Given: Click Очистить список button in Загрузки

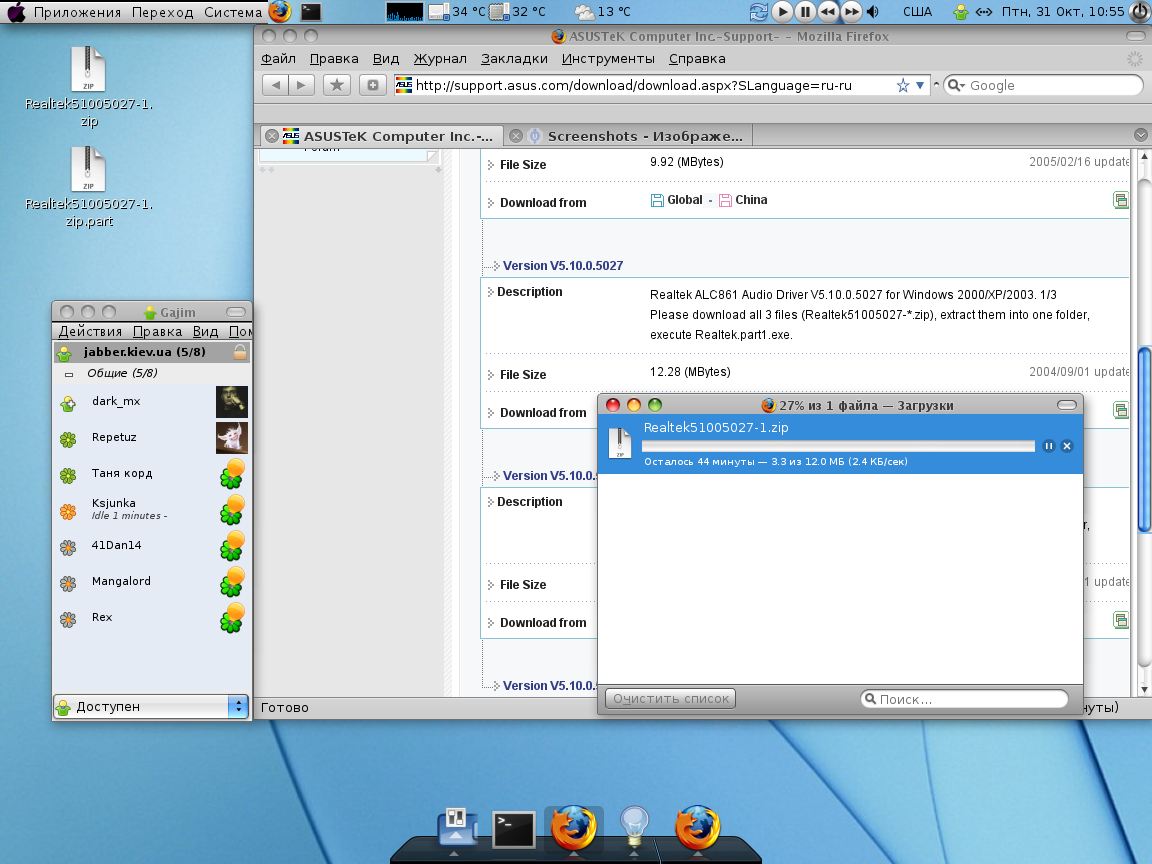Looking at the screenshot, I should (670, 699).
